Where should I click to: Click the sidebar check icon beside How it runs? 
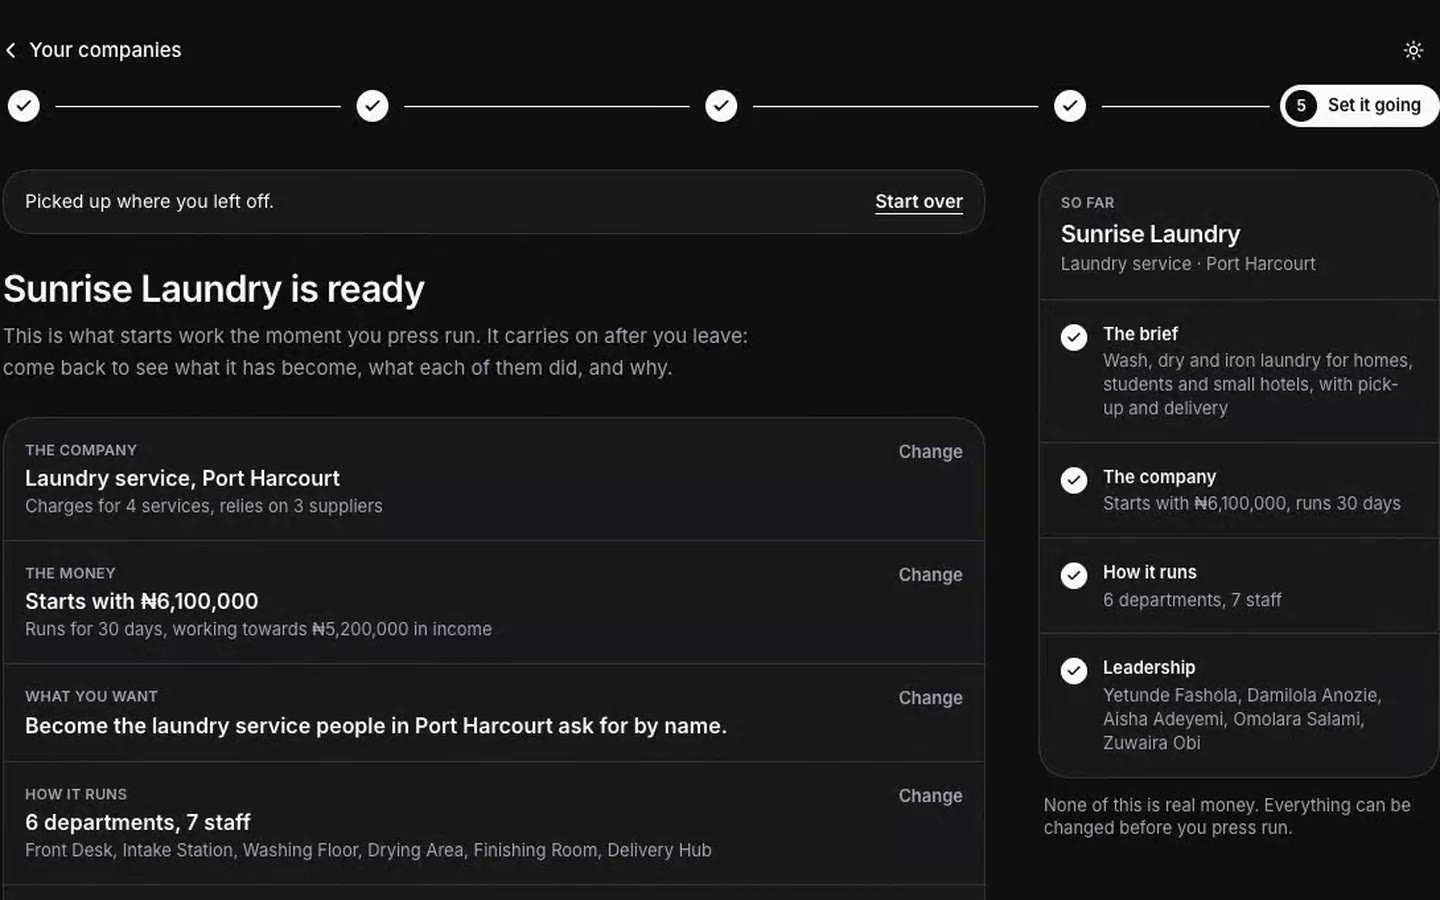(1074, 576)
